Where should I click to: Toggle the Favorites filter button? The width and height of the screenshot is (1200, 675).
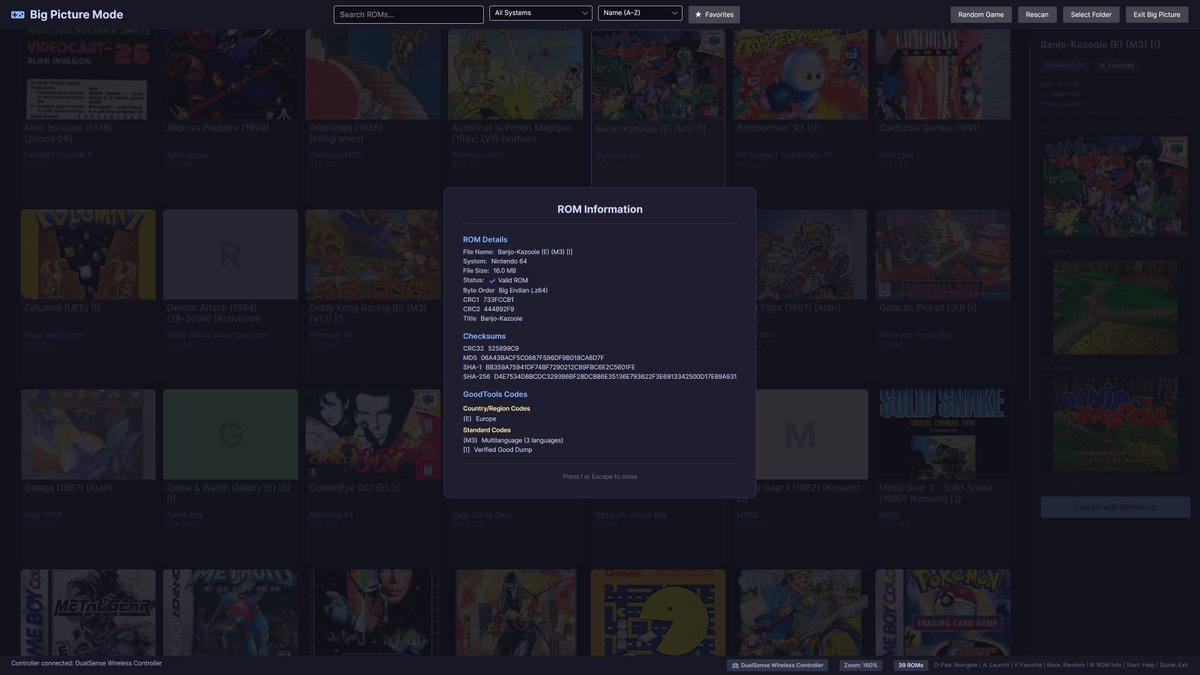(x=714, y=14)
